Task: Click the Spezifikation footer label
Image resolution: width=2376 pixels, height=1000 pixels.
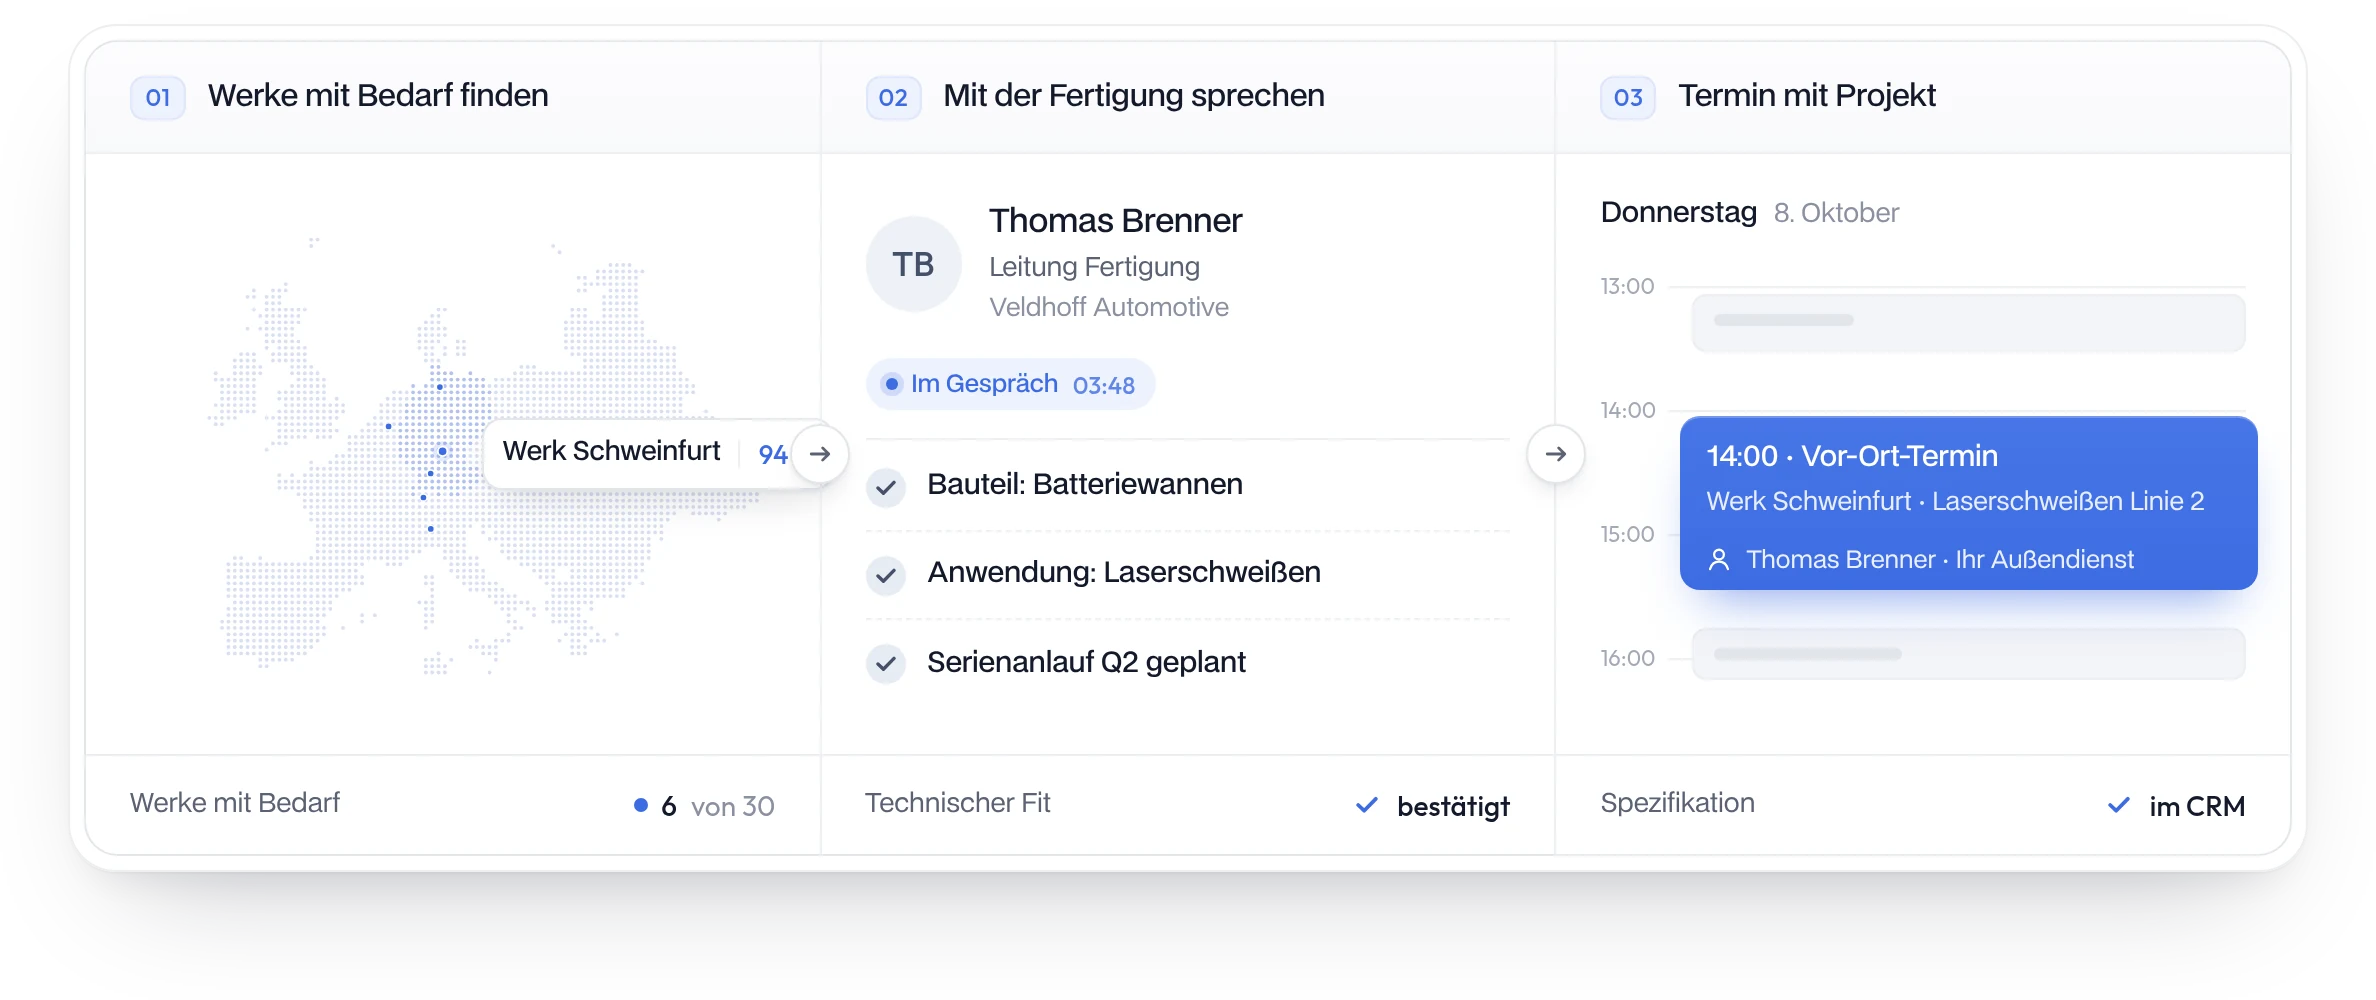Action: pos(1677,803)
